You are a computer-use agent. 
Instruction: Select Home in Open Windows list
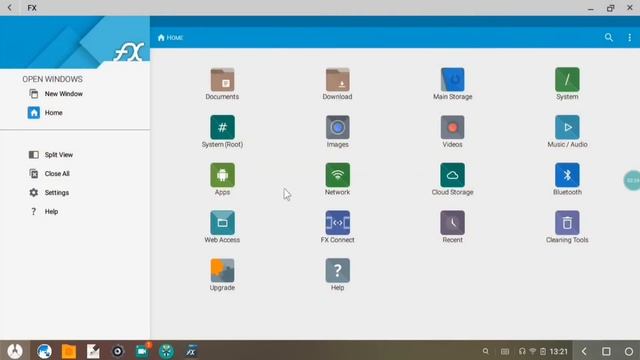[45, 113]
